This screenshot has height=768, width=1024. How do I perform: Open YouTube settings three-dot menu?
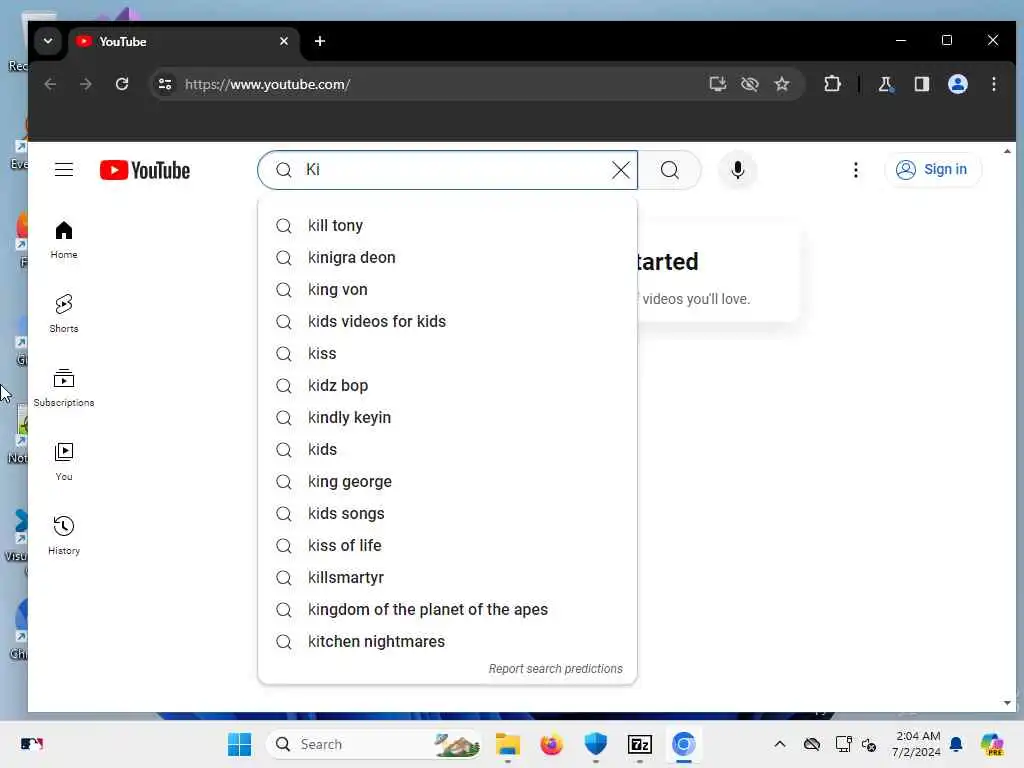tap(856, 170)
